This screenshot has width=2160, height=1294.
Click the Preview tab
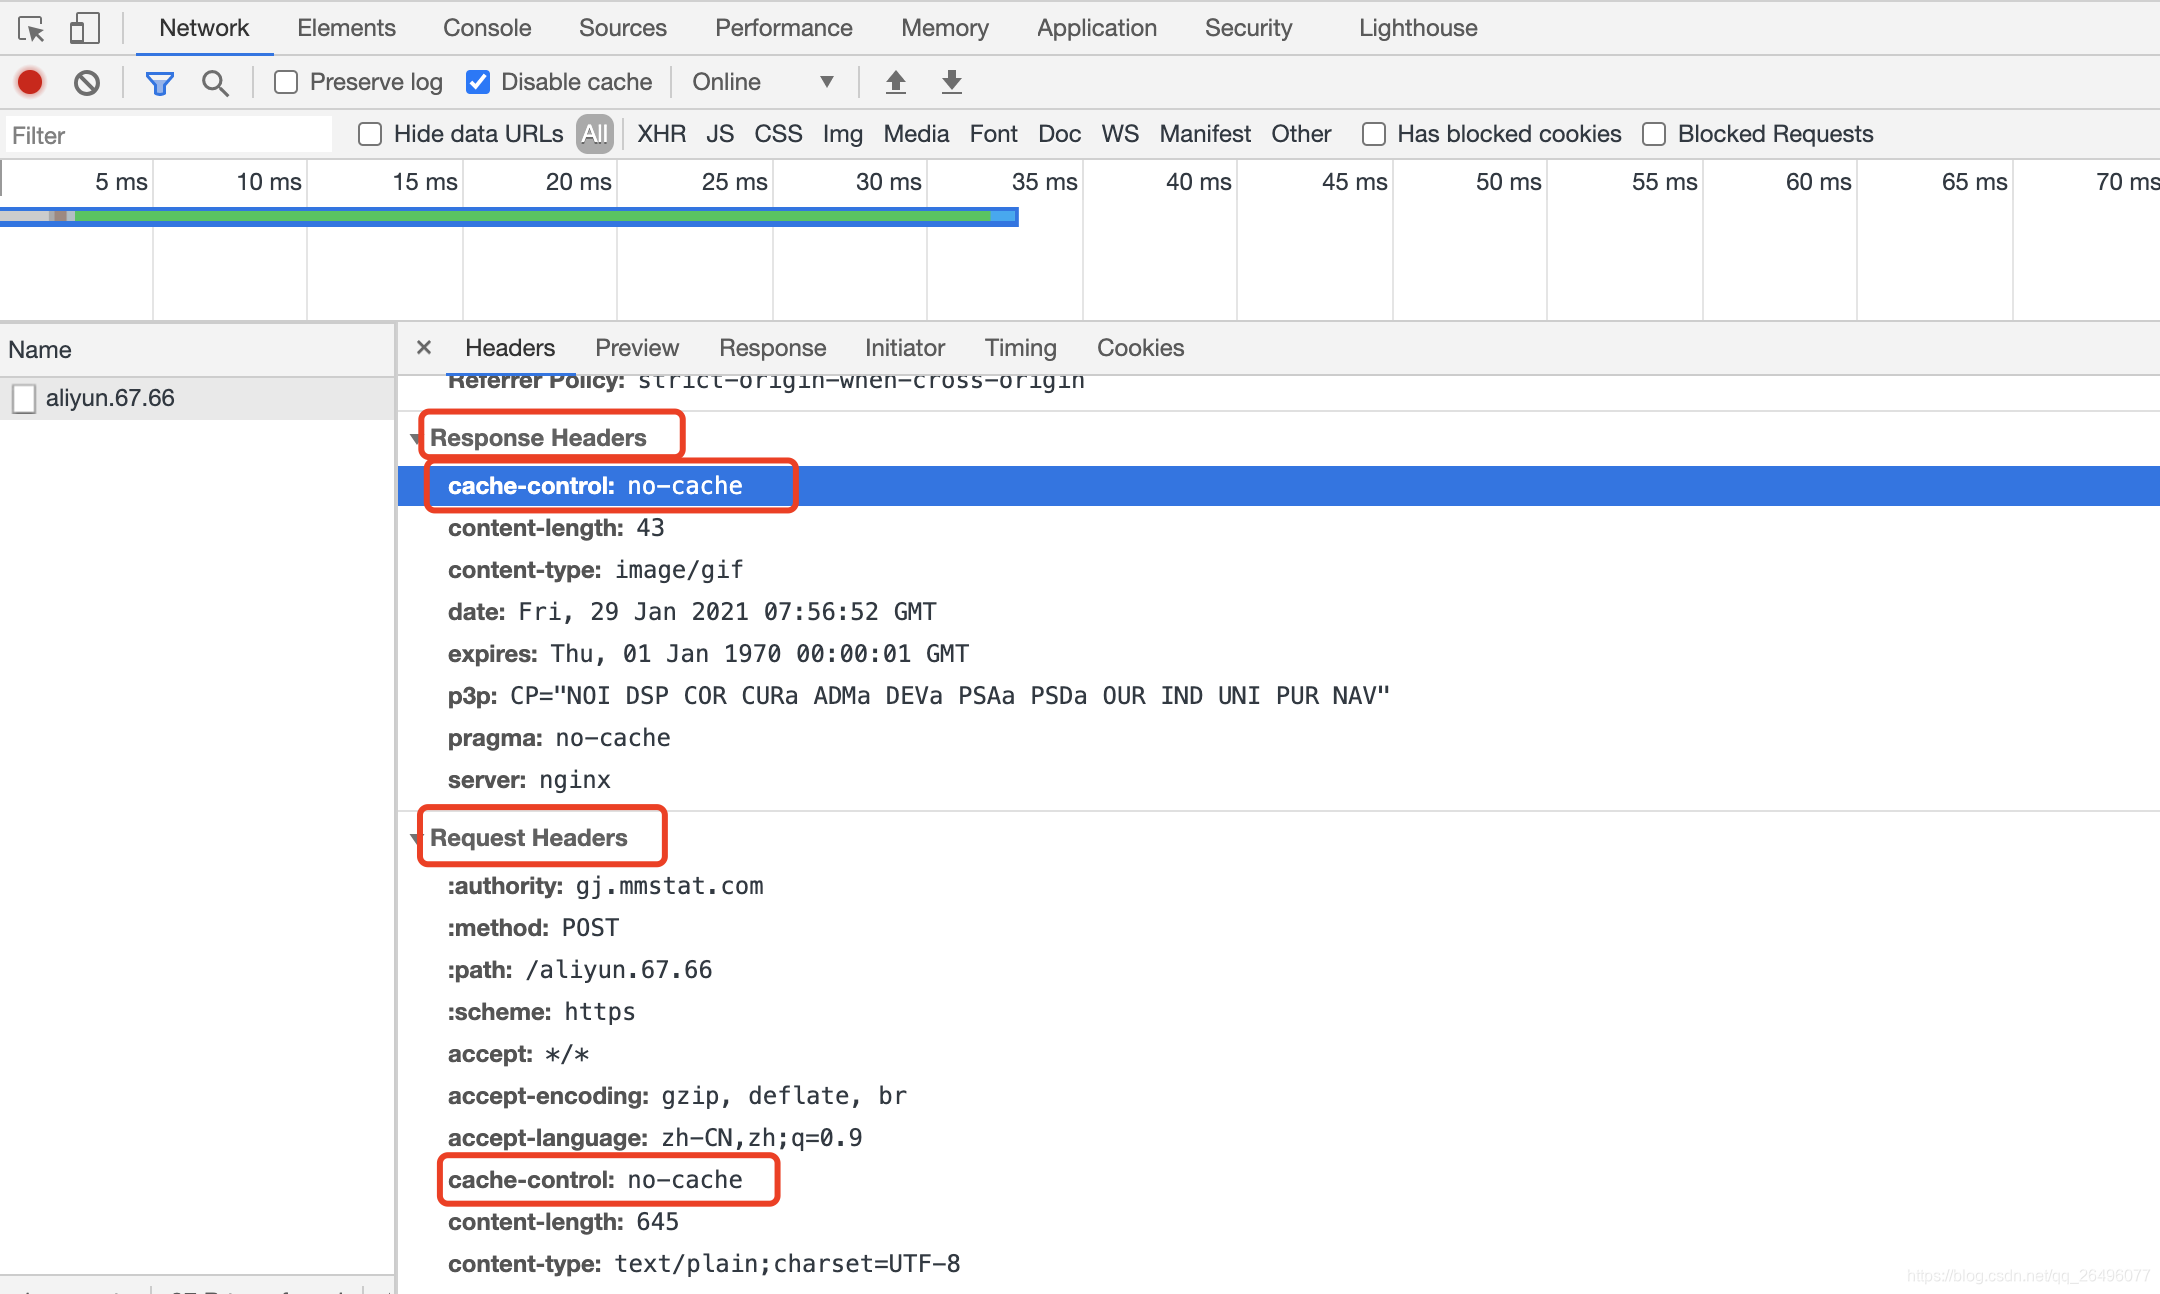tap(636, 347)
